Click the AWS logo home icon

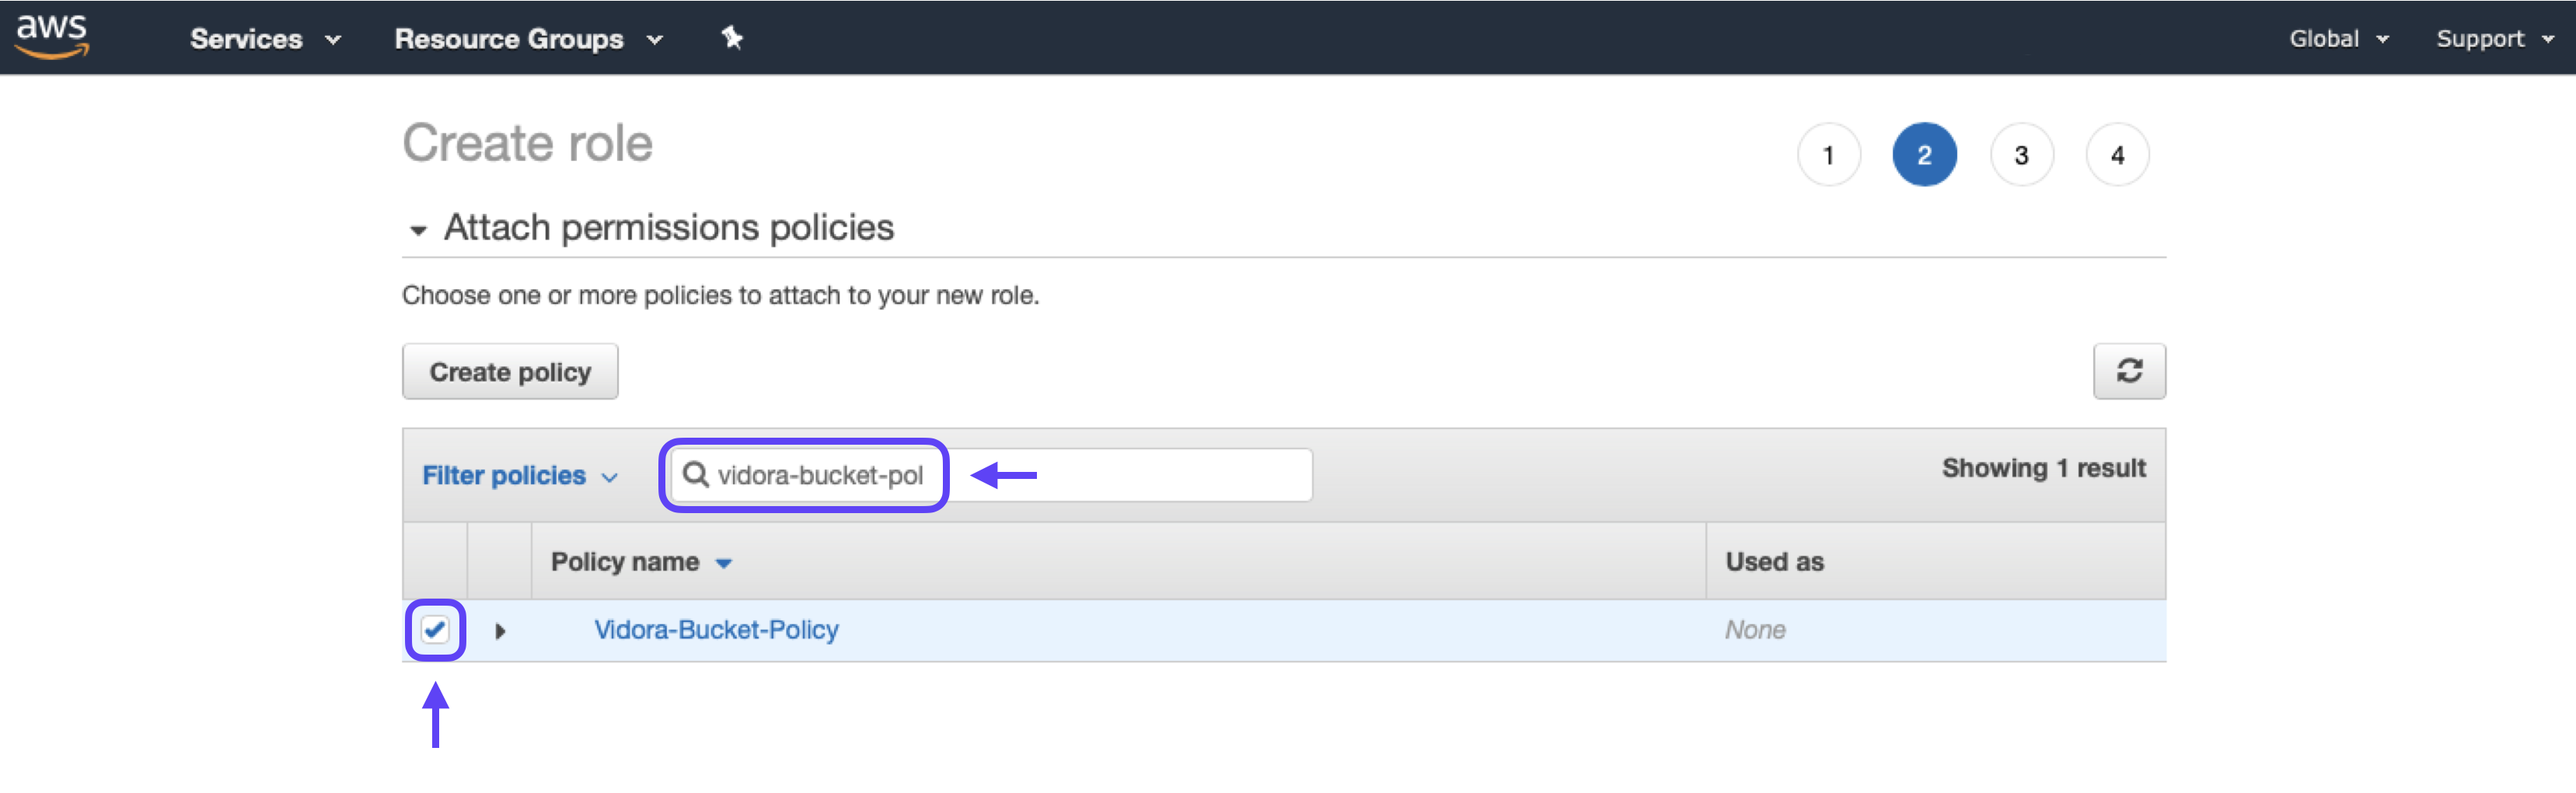point(52,37)
